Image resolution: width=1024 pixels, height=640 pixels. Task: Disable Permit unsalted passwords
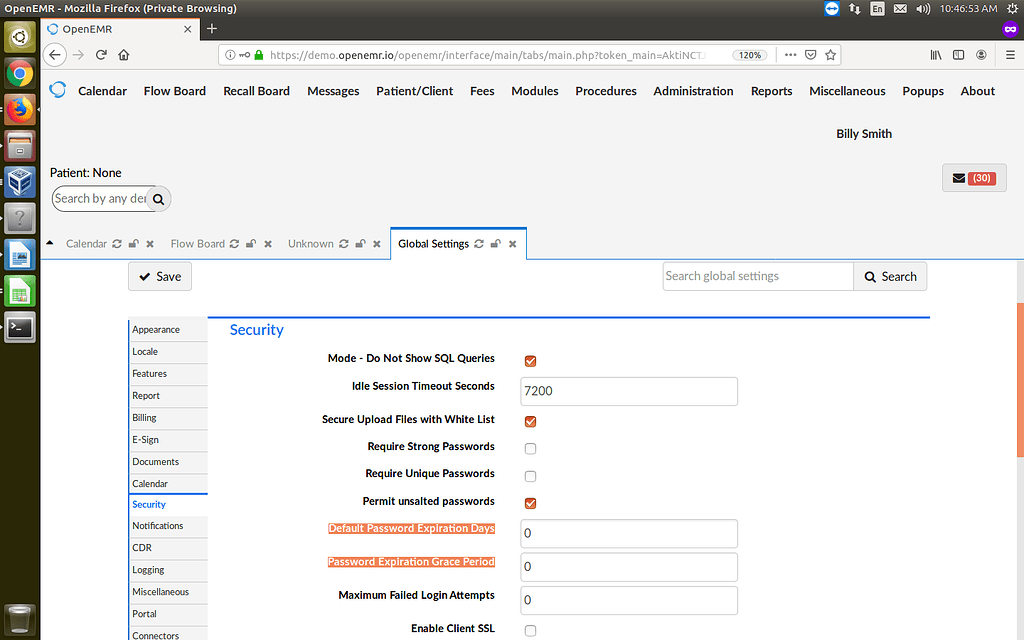(x=530, y=503)
